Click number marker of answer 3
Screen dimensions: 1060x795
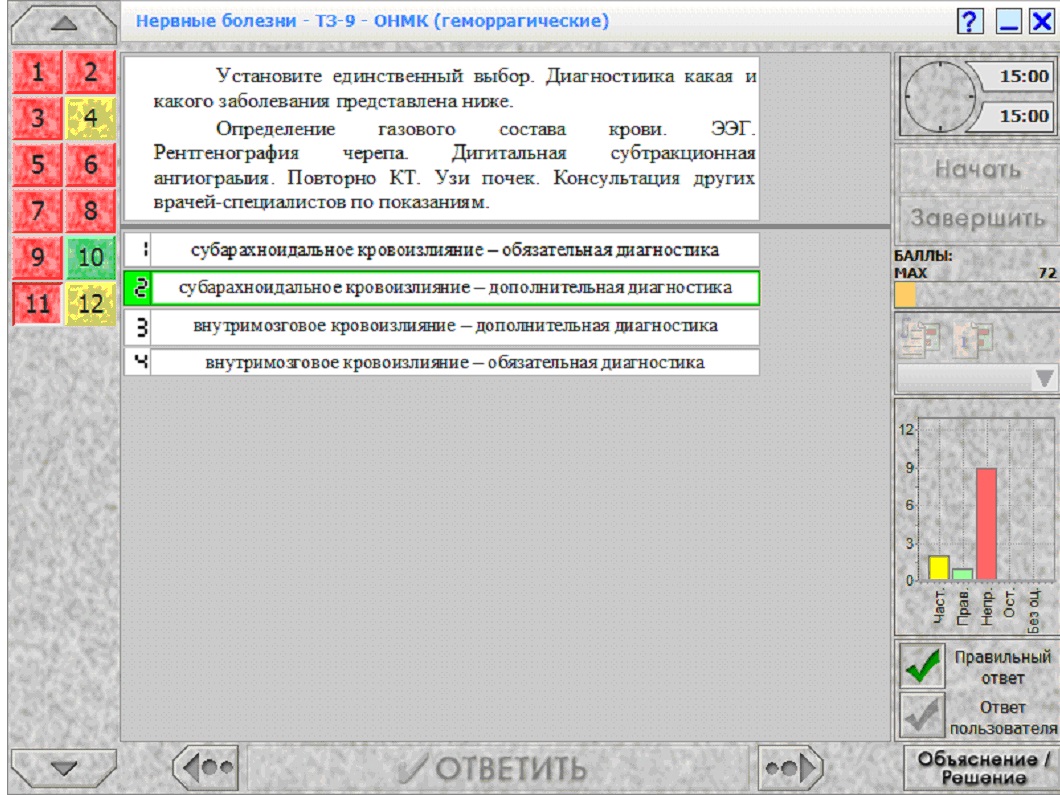click(139, 327)
